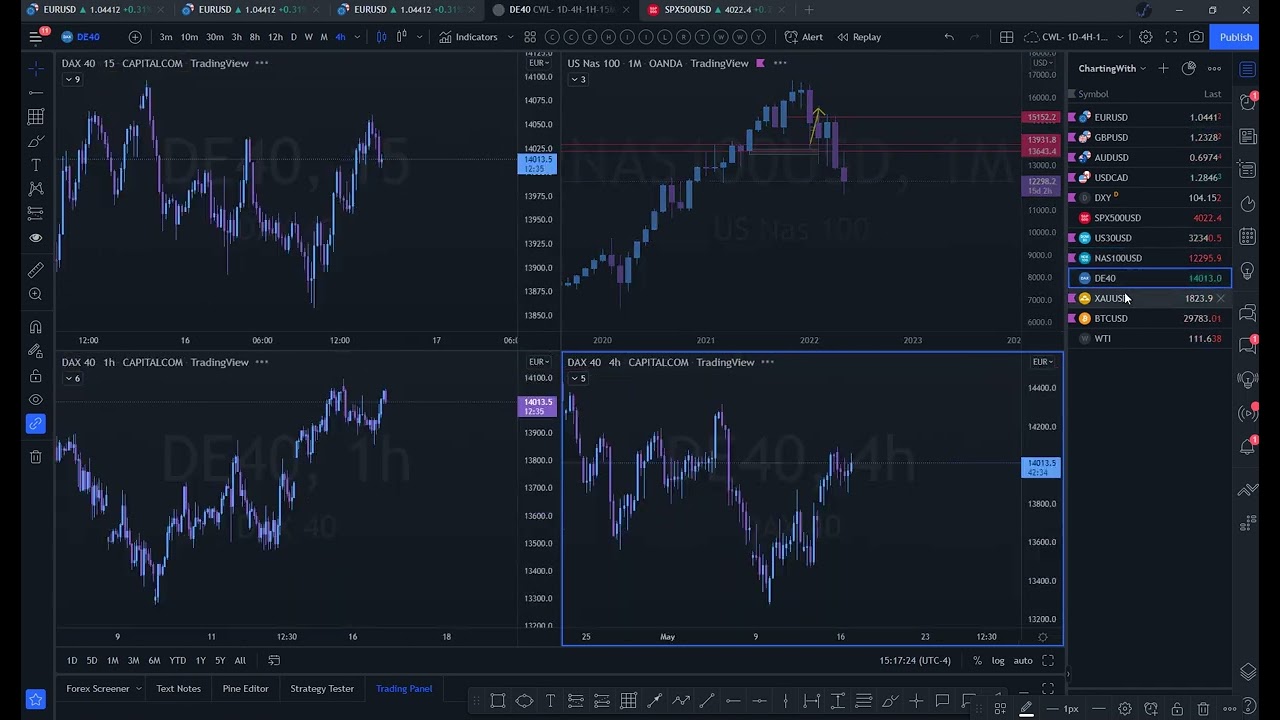Image resolution: width=1280 pixels, height=720 pixels.
Task: Expand the timeframe dropdown arrow after 4h
Action: [357, 37]
